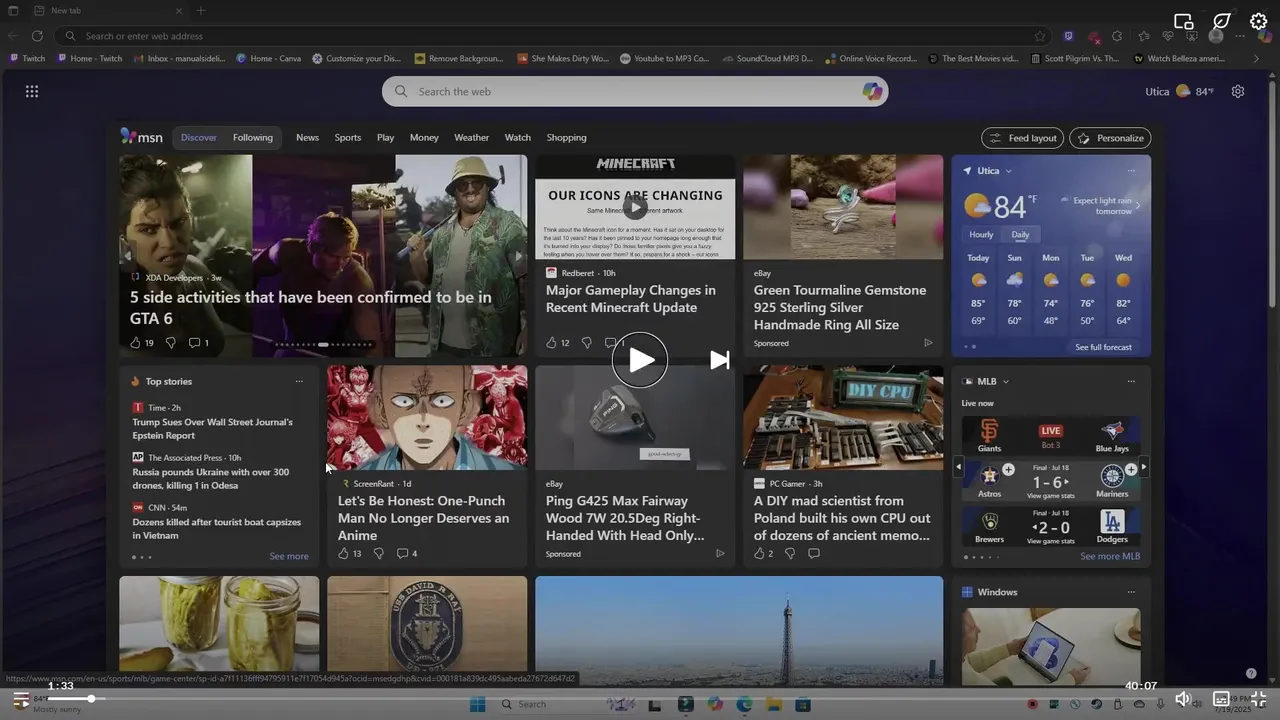This screenshot has height=720, width=1280.
Task: Click See full forecast
Action: (1103, 347)
